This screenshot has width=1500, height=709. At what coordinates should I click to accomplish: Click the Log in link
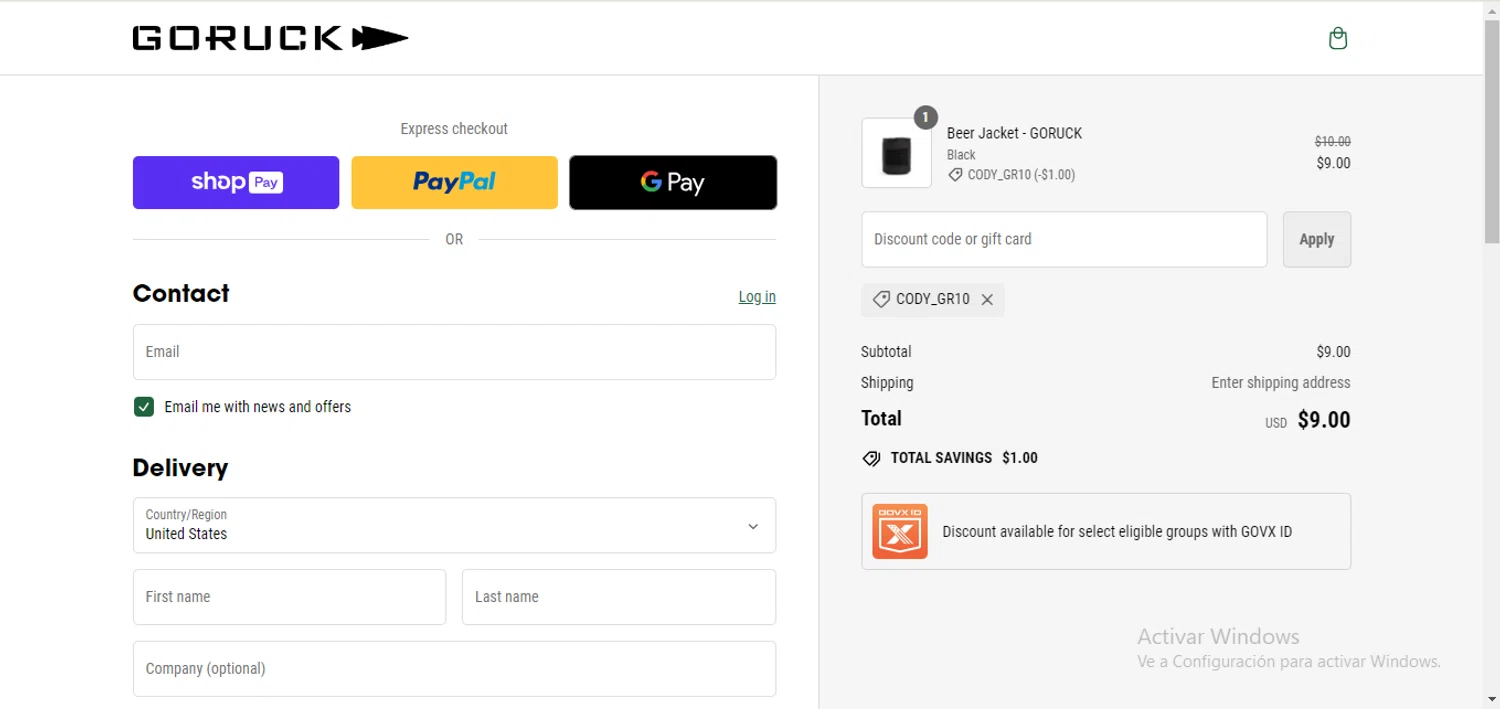757,297
